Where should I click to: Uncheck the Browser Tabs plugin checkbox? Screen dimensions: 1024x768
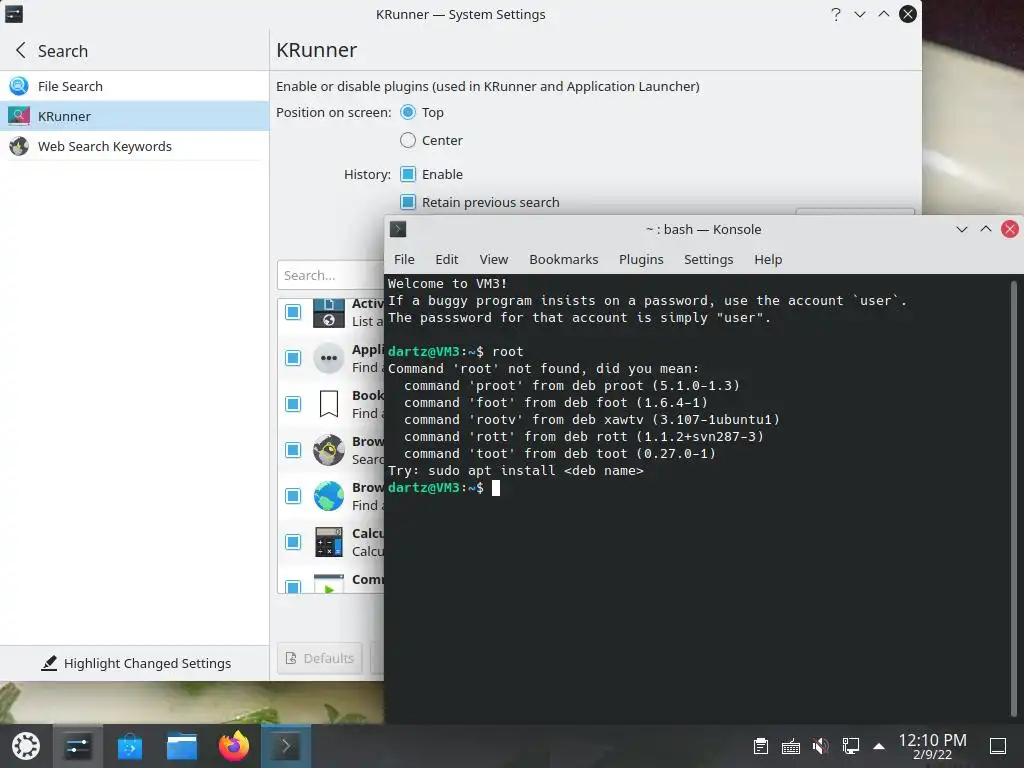tap(293, 496)
